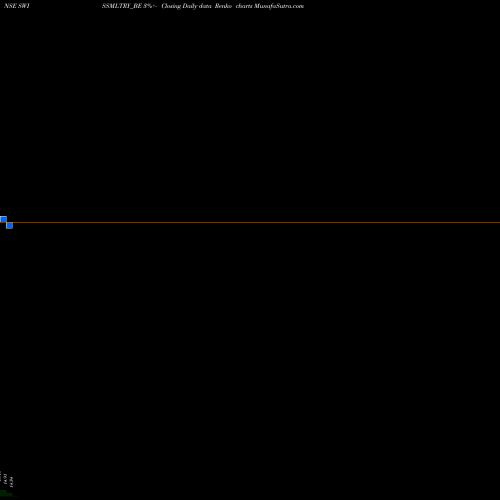Click the 'Renko' chart type label
Screen dimensions: 500x500
pyautogui.click(x=223, y=6)
